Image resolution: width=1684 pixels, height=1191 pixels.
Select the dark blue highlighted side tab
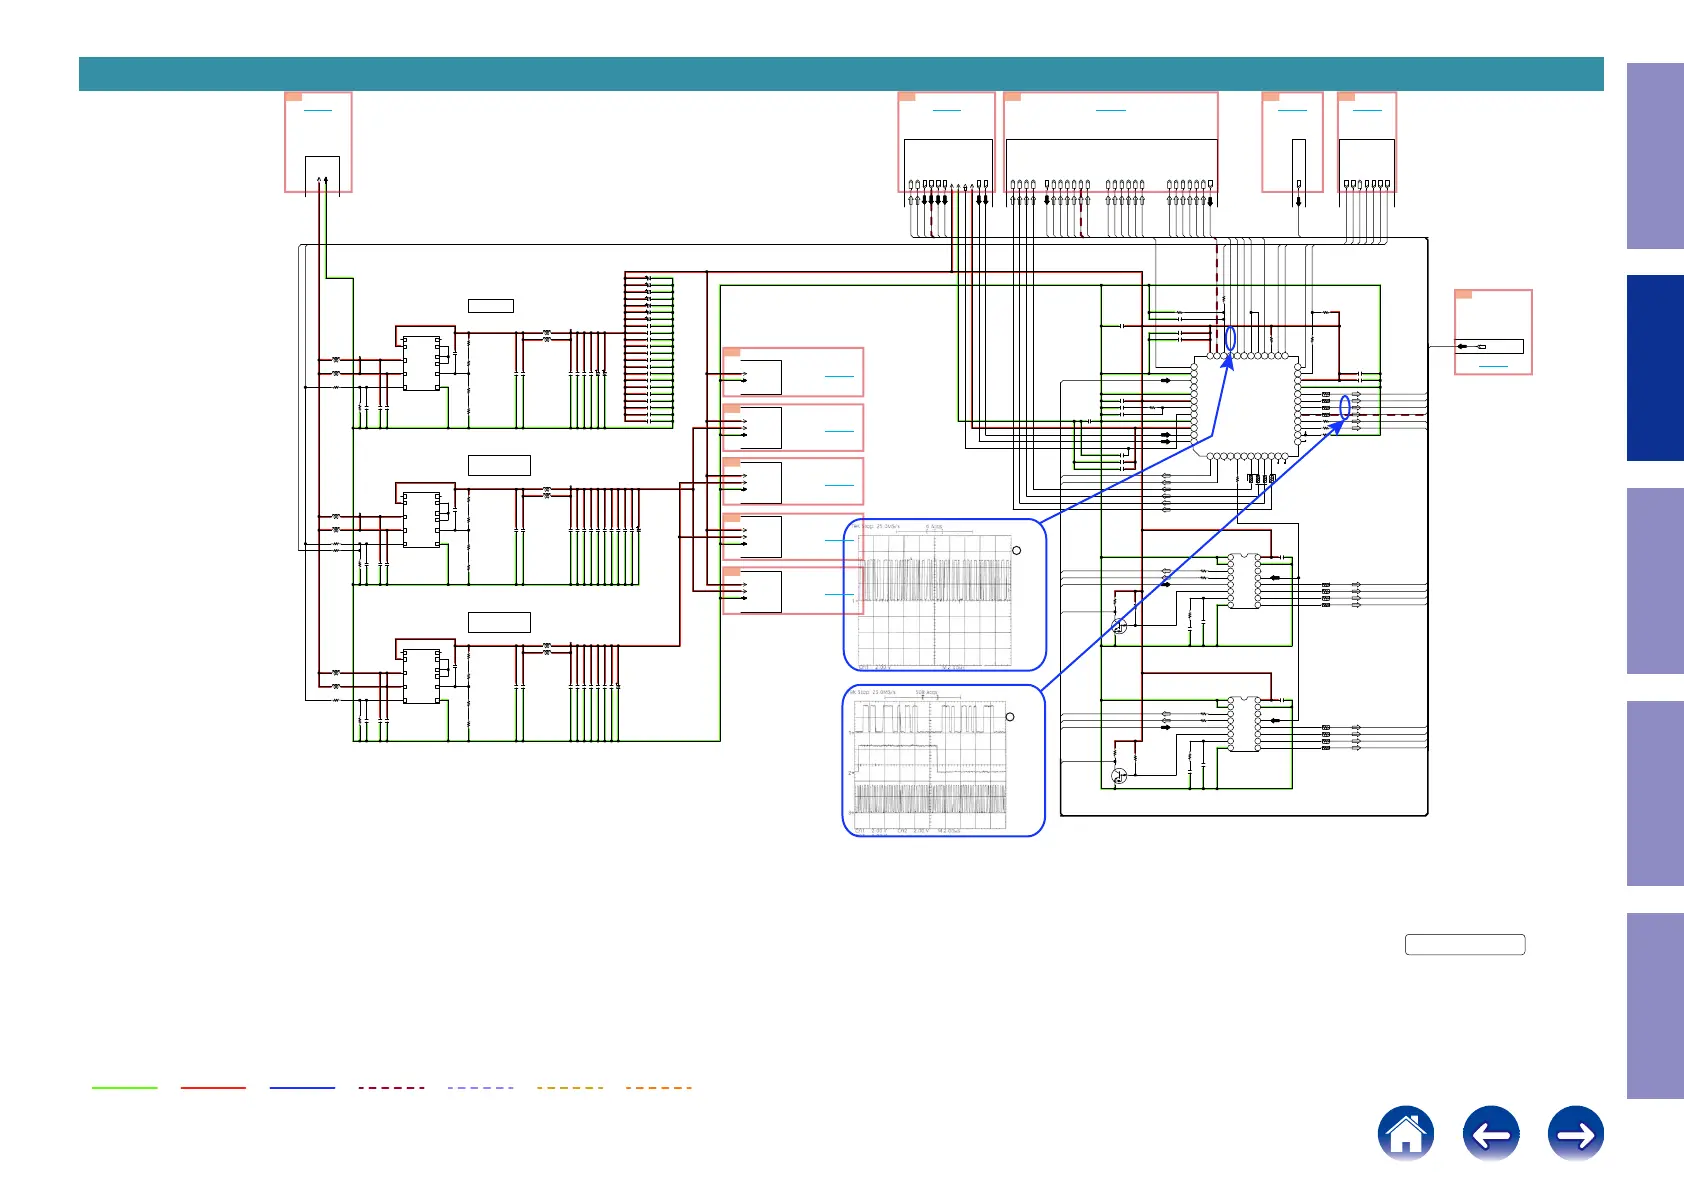[1655, 368]
